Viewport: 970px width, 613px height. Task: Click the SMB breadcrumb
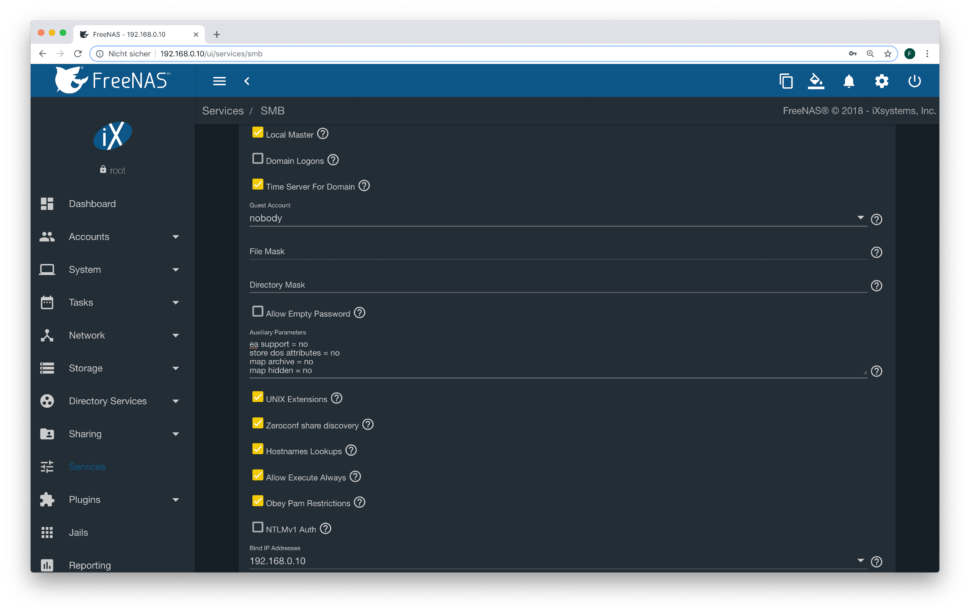coord(272,111)
